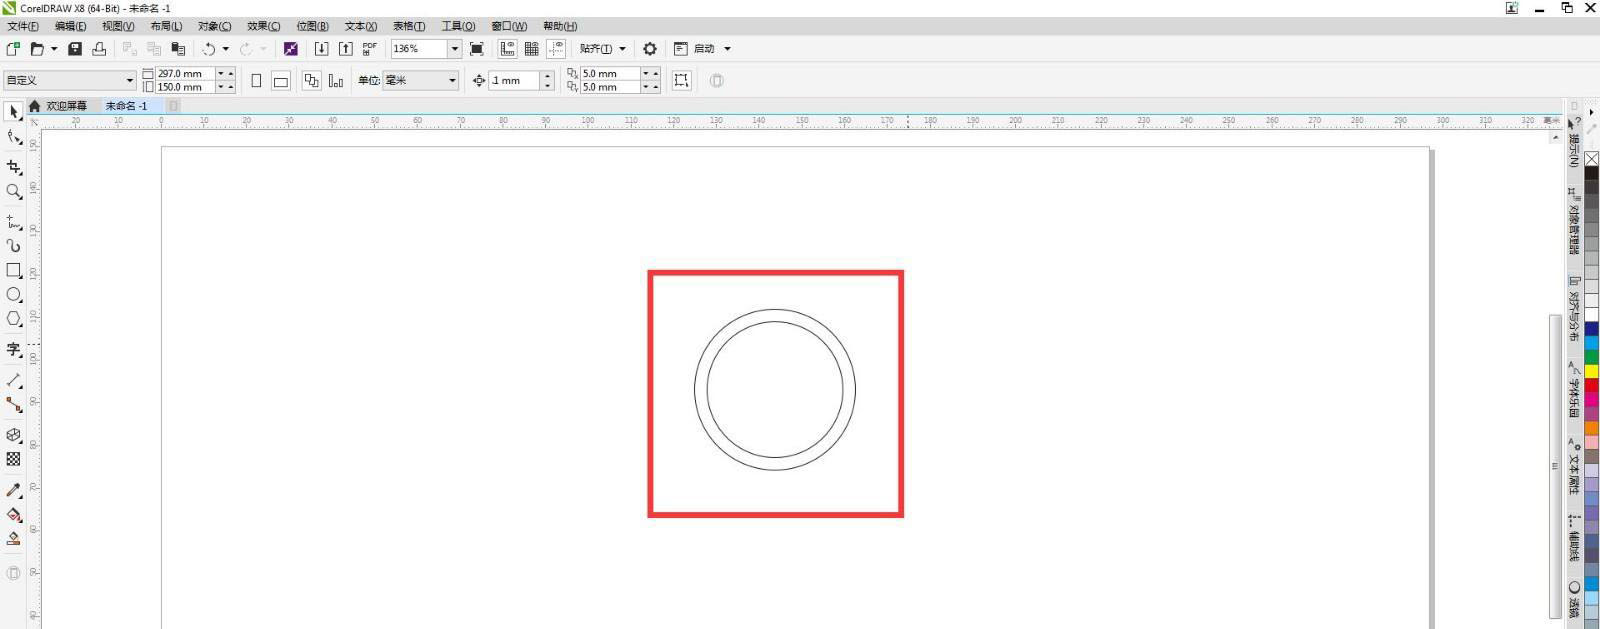Choose the Polygon tool
The height and width of the screenshot is (629, 1600).
(x=14, y=319)
